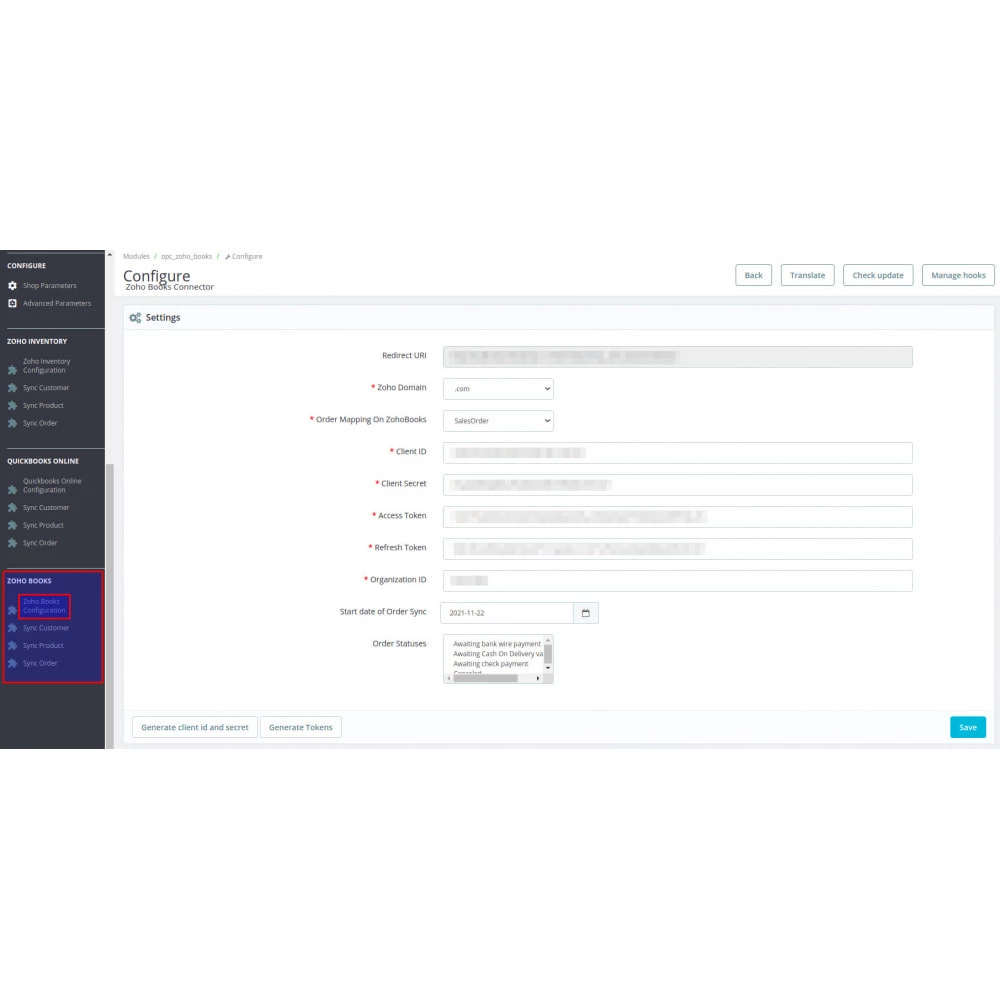Image resolution: width=1000 pixels, height=1000 pixels.
Task: Click the Redirect URI field
Action: (677, 357)
